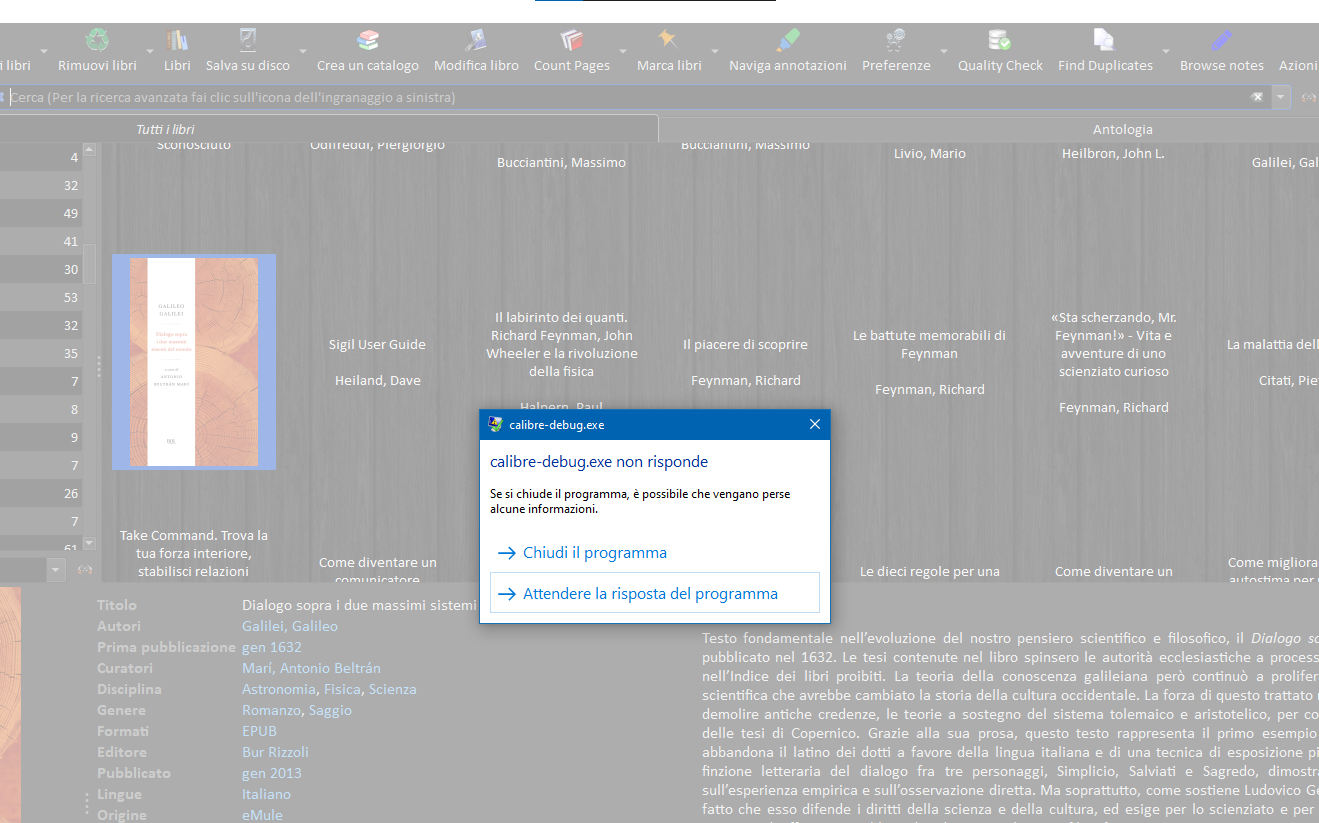Click the gen 2013 Pubblicato value
This screenshot has width=1319, height=823.
pos(271,773)
